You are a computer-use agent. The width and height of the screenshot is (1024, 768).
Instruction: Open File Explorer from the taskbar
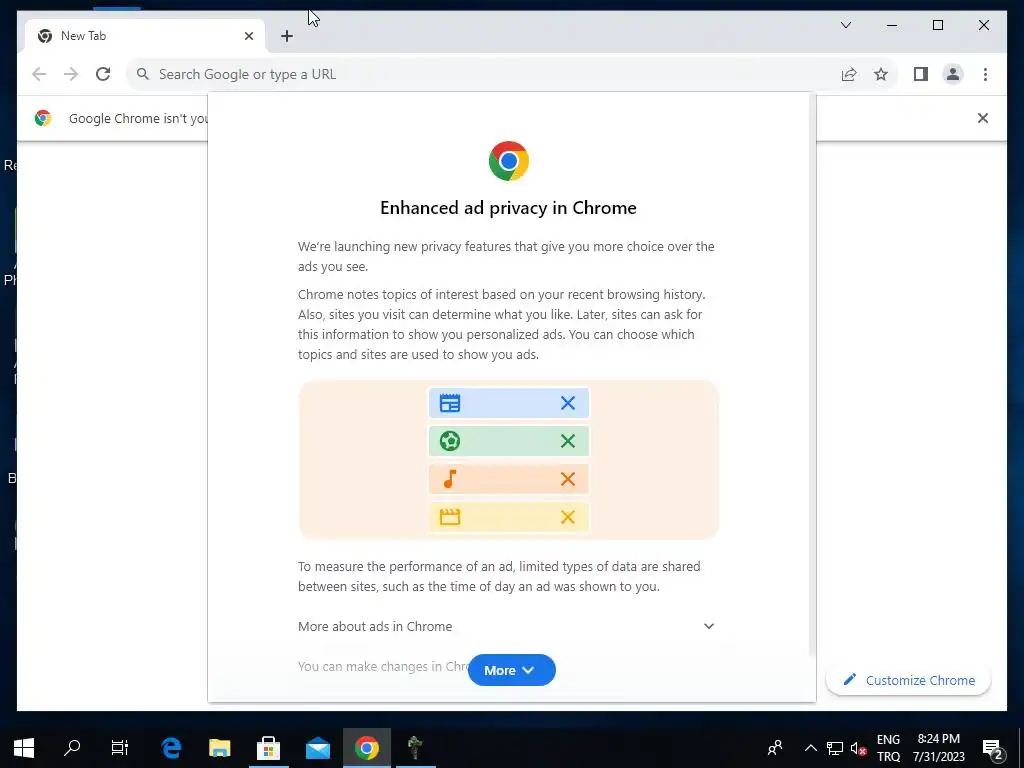pos(220,748)
